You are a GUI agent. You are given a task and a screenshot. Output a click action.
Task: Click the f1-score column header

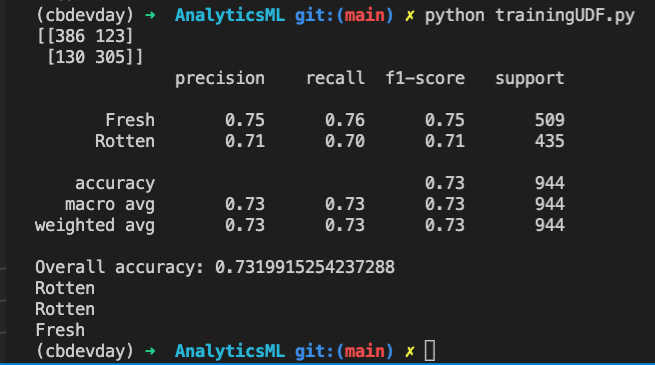(425, 78)
